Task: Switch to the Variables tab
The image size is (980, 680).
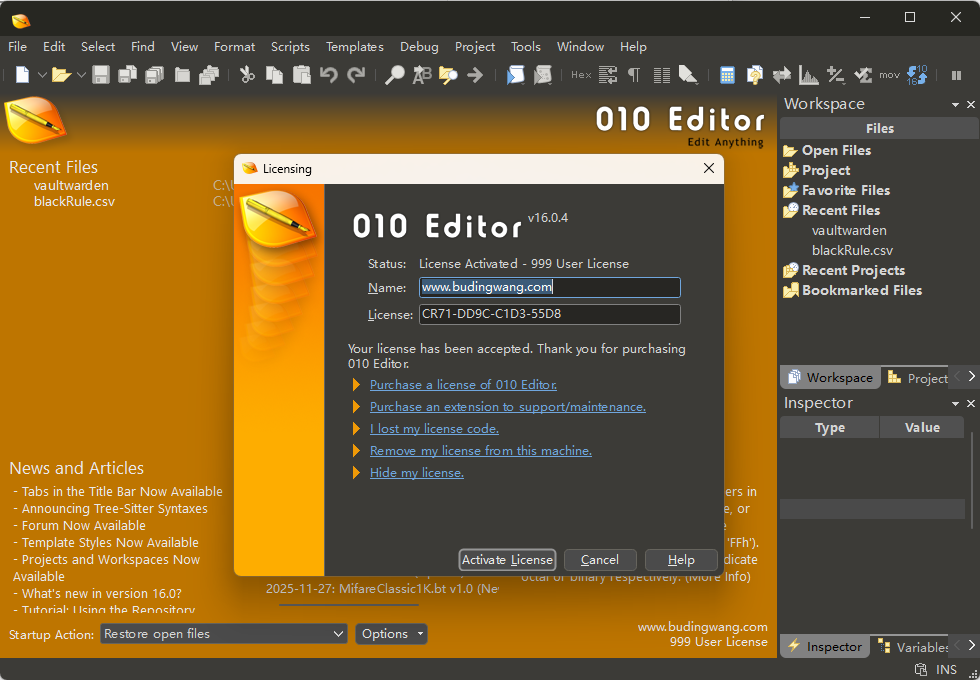Action: point(912,647)
